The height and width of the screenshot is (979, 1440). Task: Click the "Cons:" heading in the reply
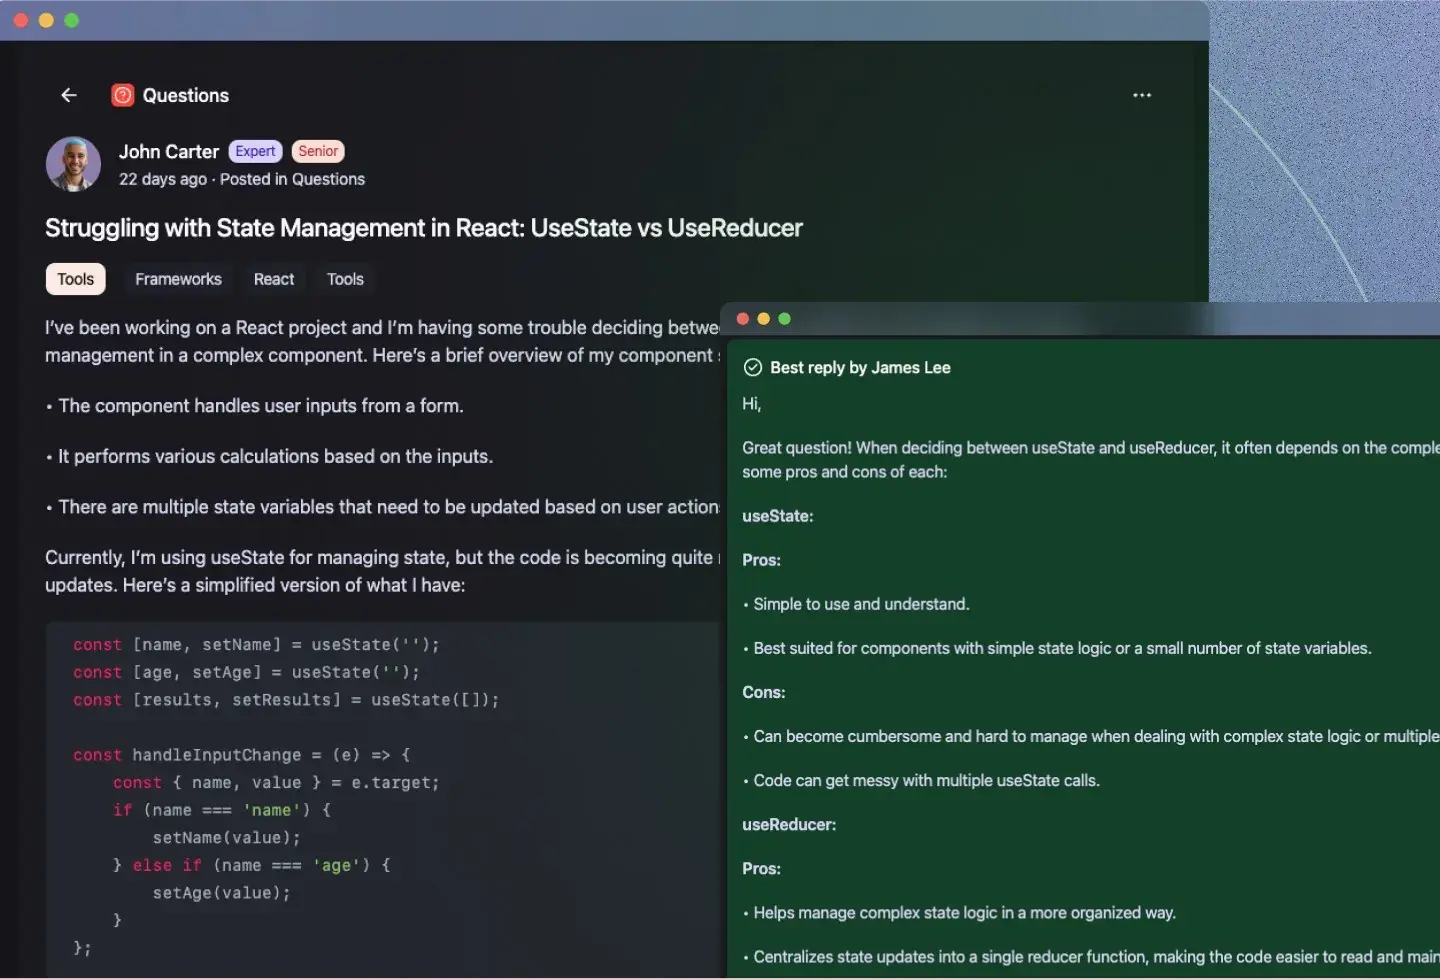pyautogui.click(x=764, y=692)
